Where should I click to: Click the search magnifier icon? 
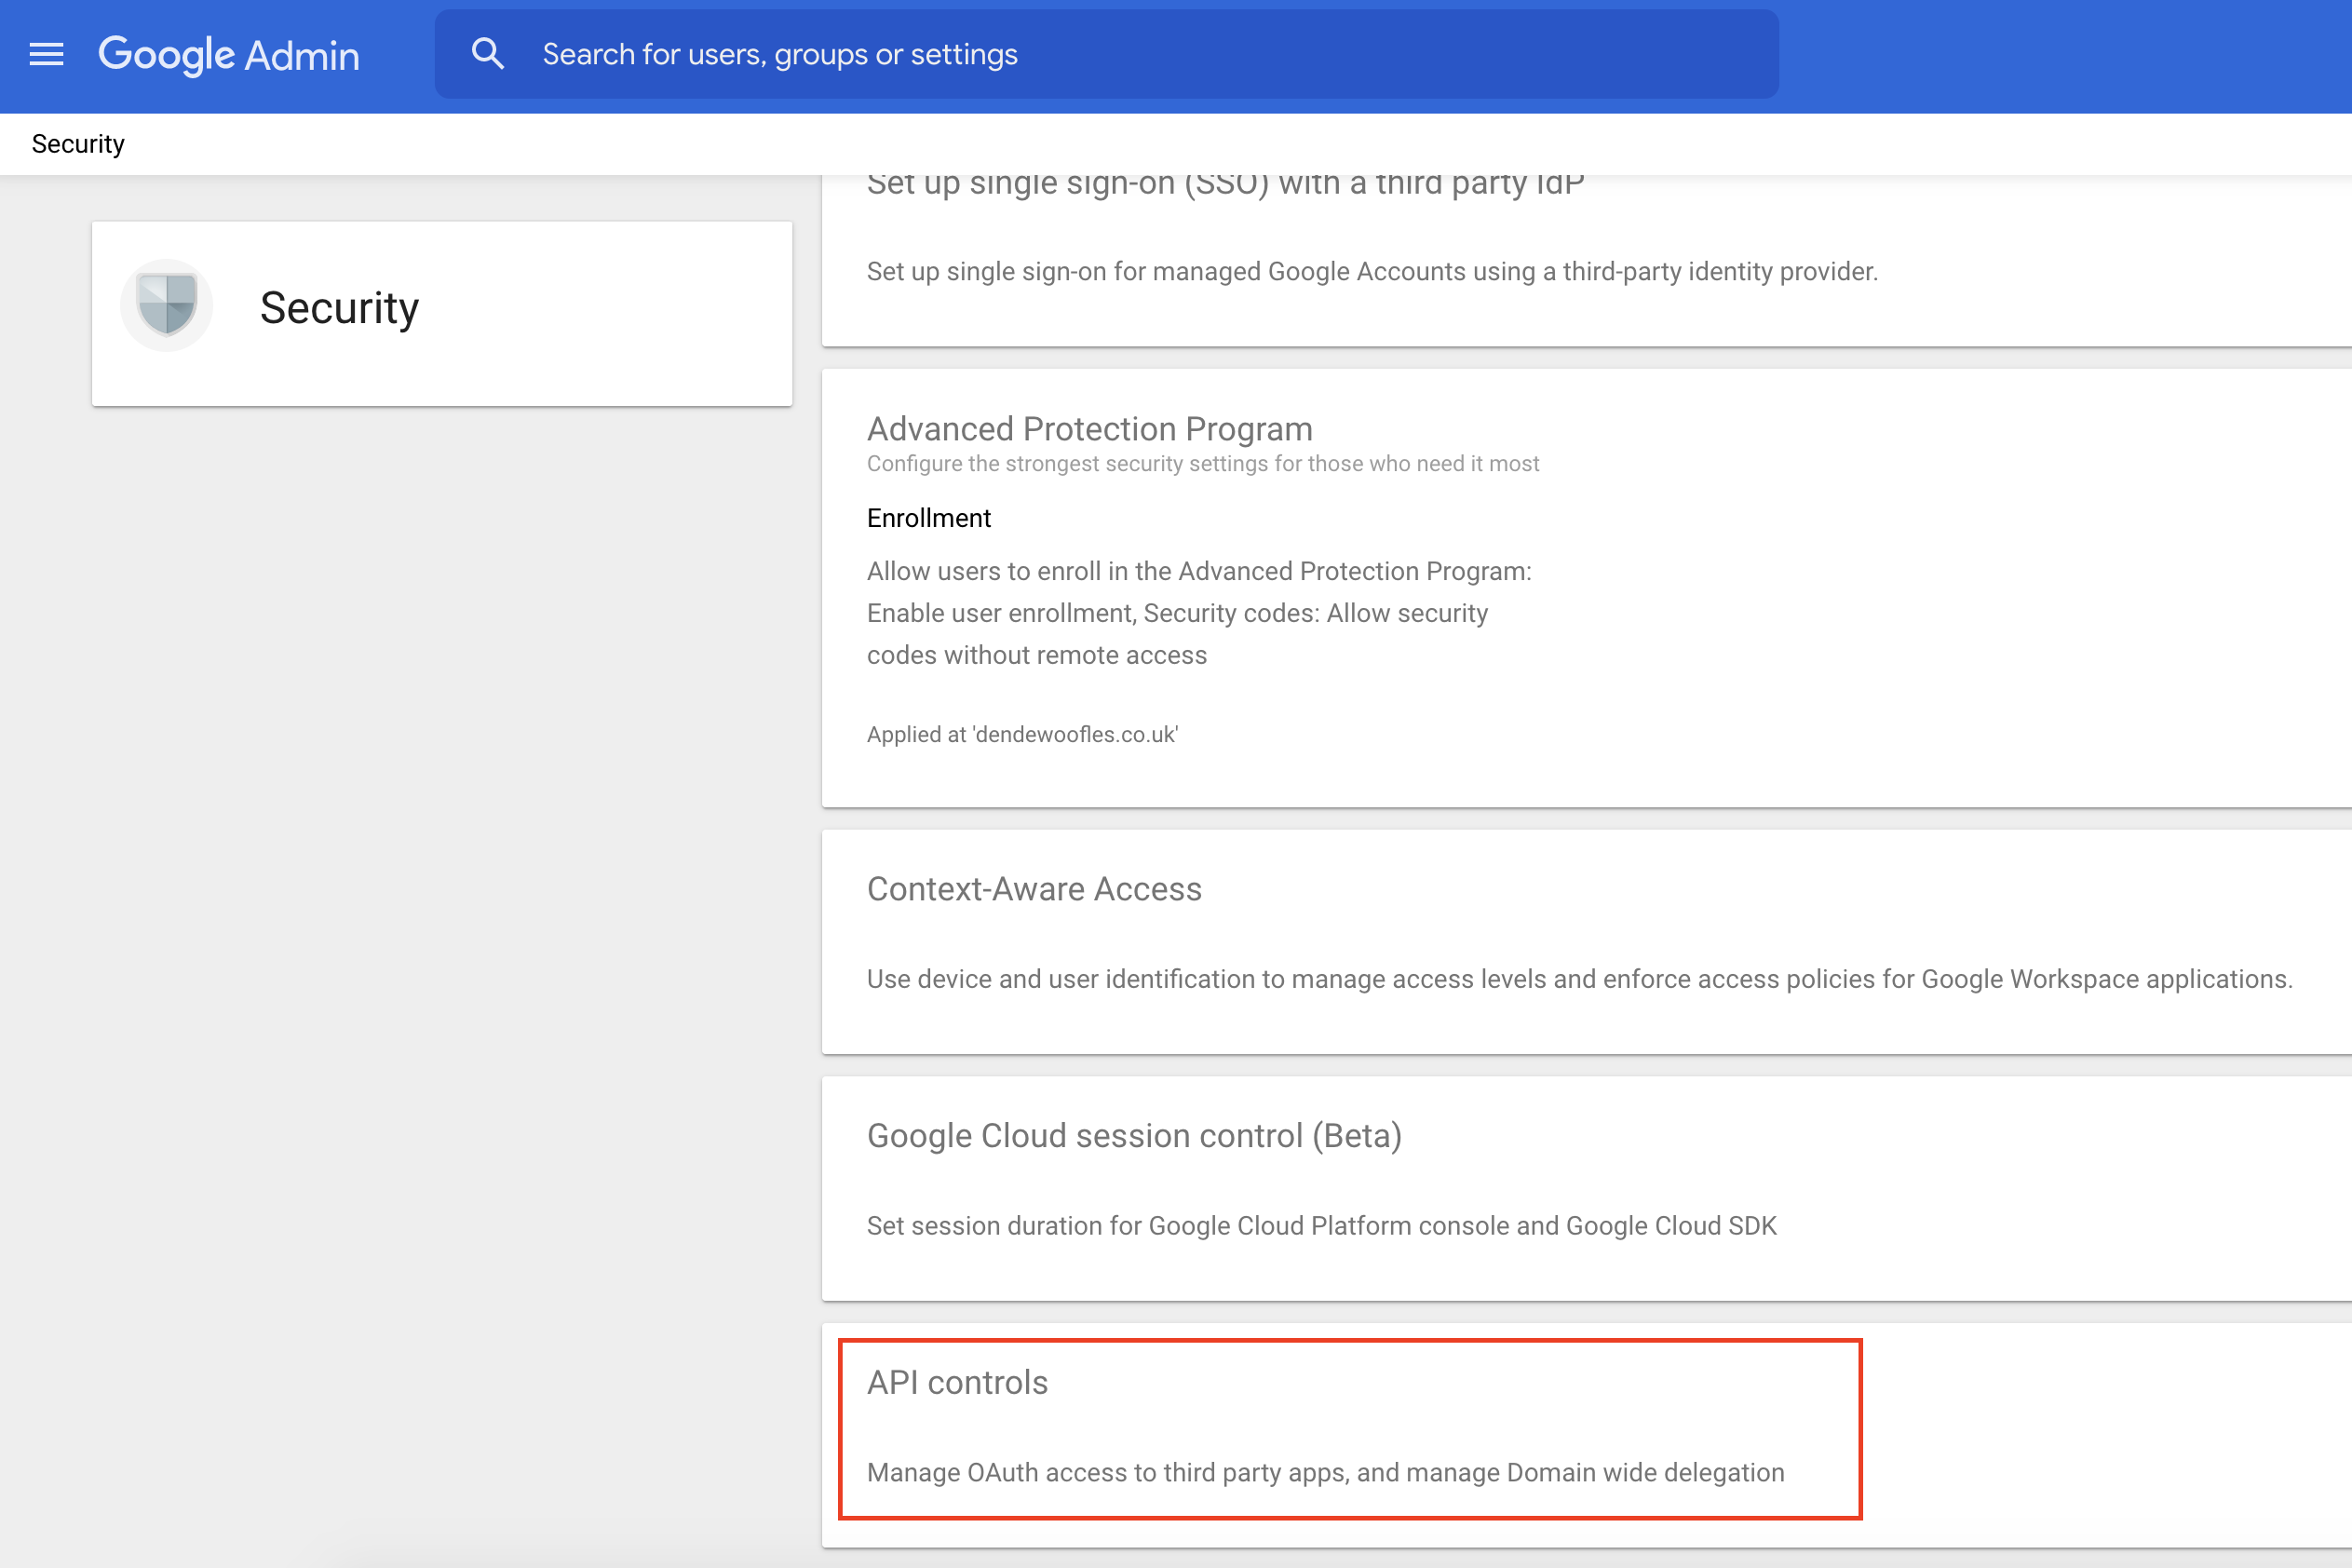487,54
